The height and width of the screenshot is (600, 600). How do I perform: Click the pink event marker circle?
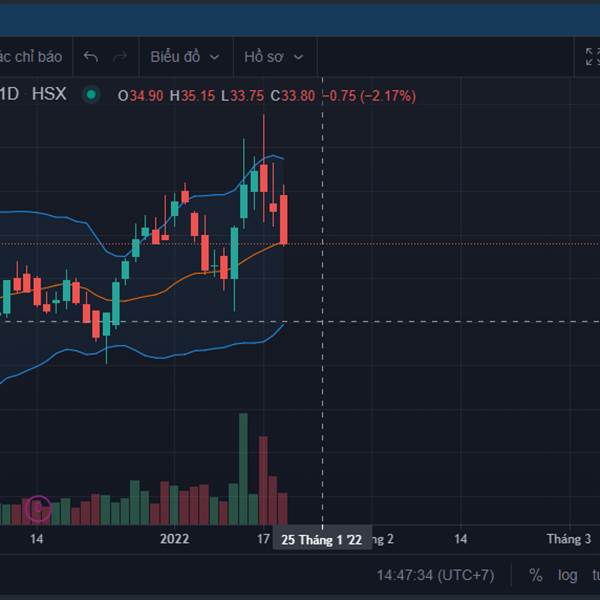(x=38, y=508)
